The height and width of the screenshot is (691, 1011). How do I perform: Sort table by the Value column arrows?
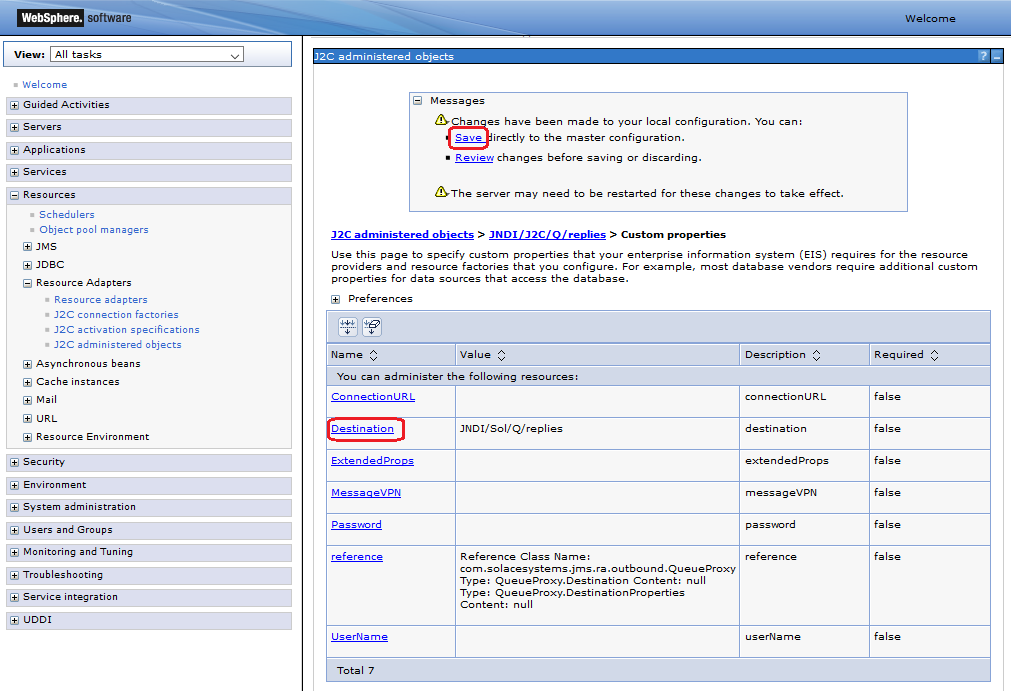coord(501,355)
